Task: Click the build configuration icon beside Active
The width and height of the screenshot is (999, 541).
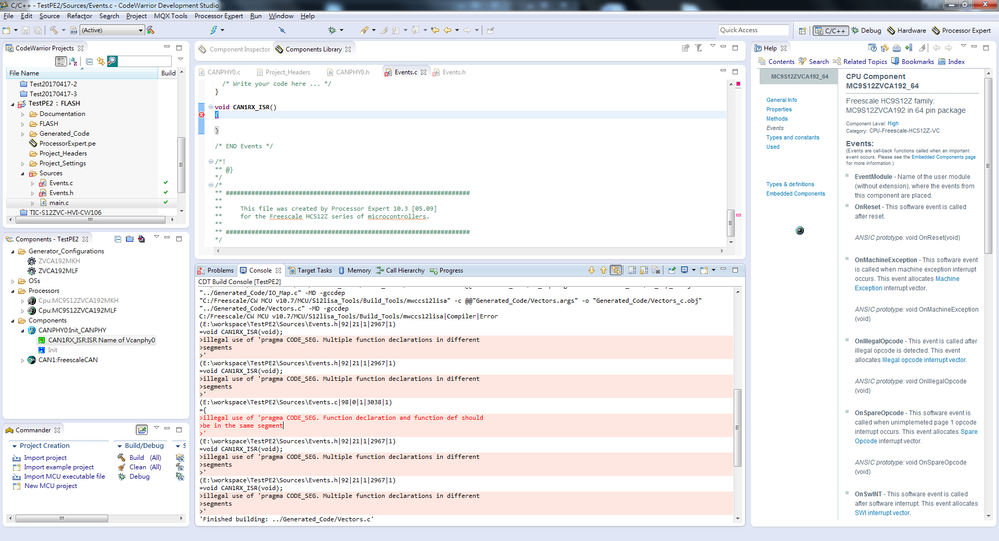Action: [x=73, y=30]
